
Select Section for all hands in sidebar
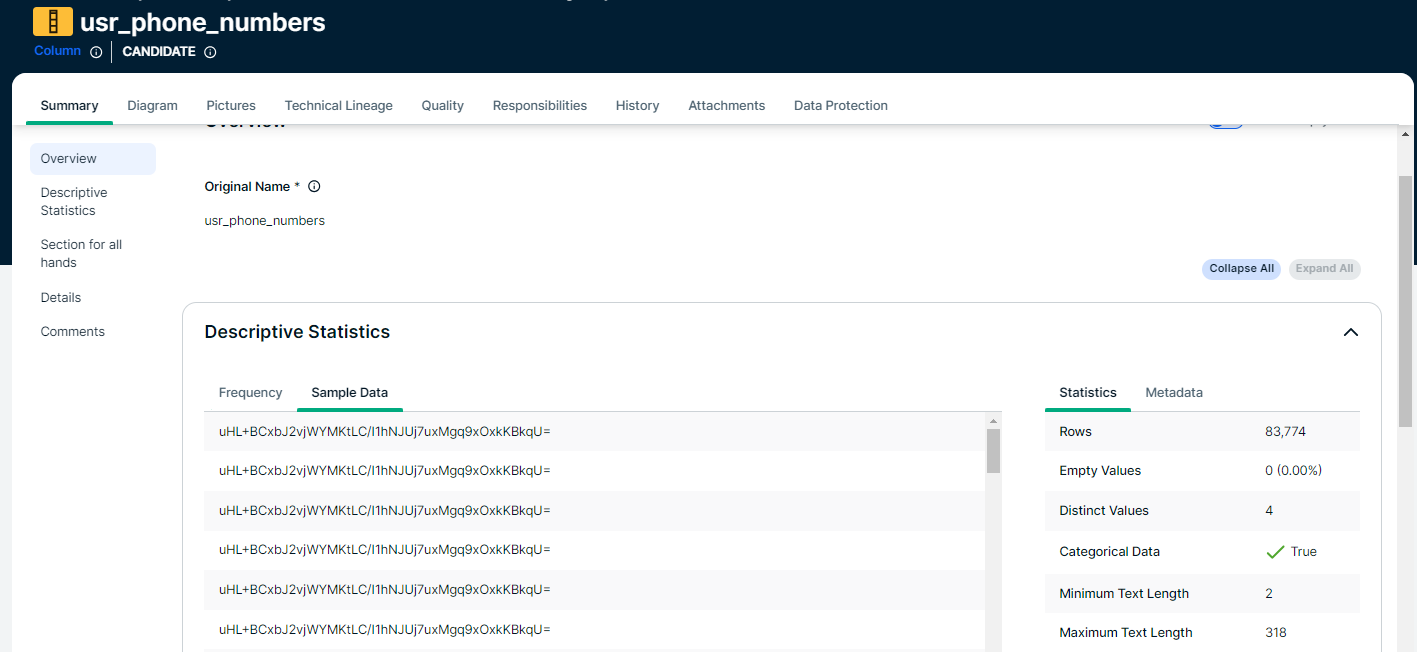tap(81, 254)
